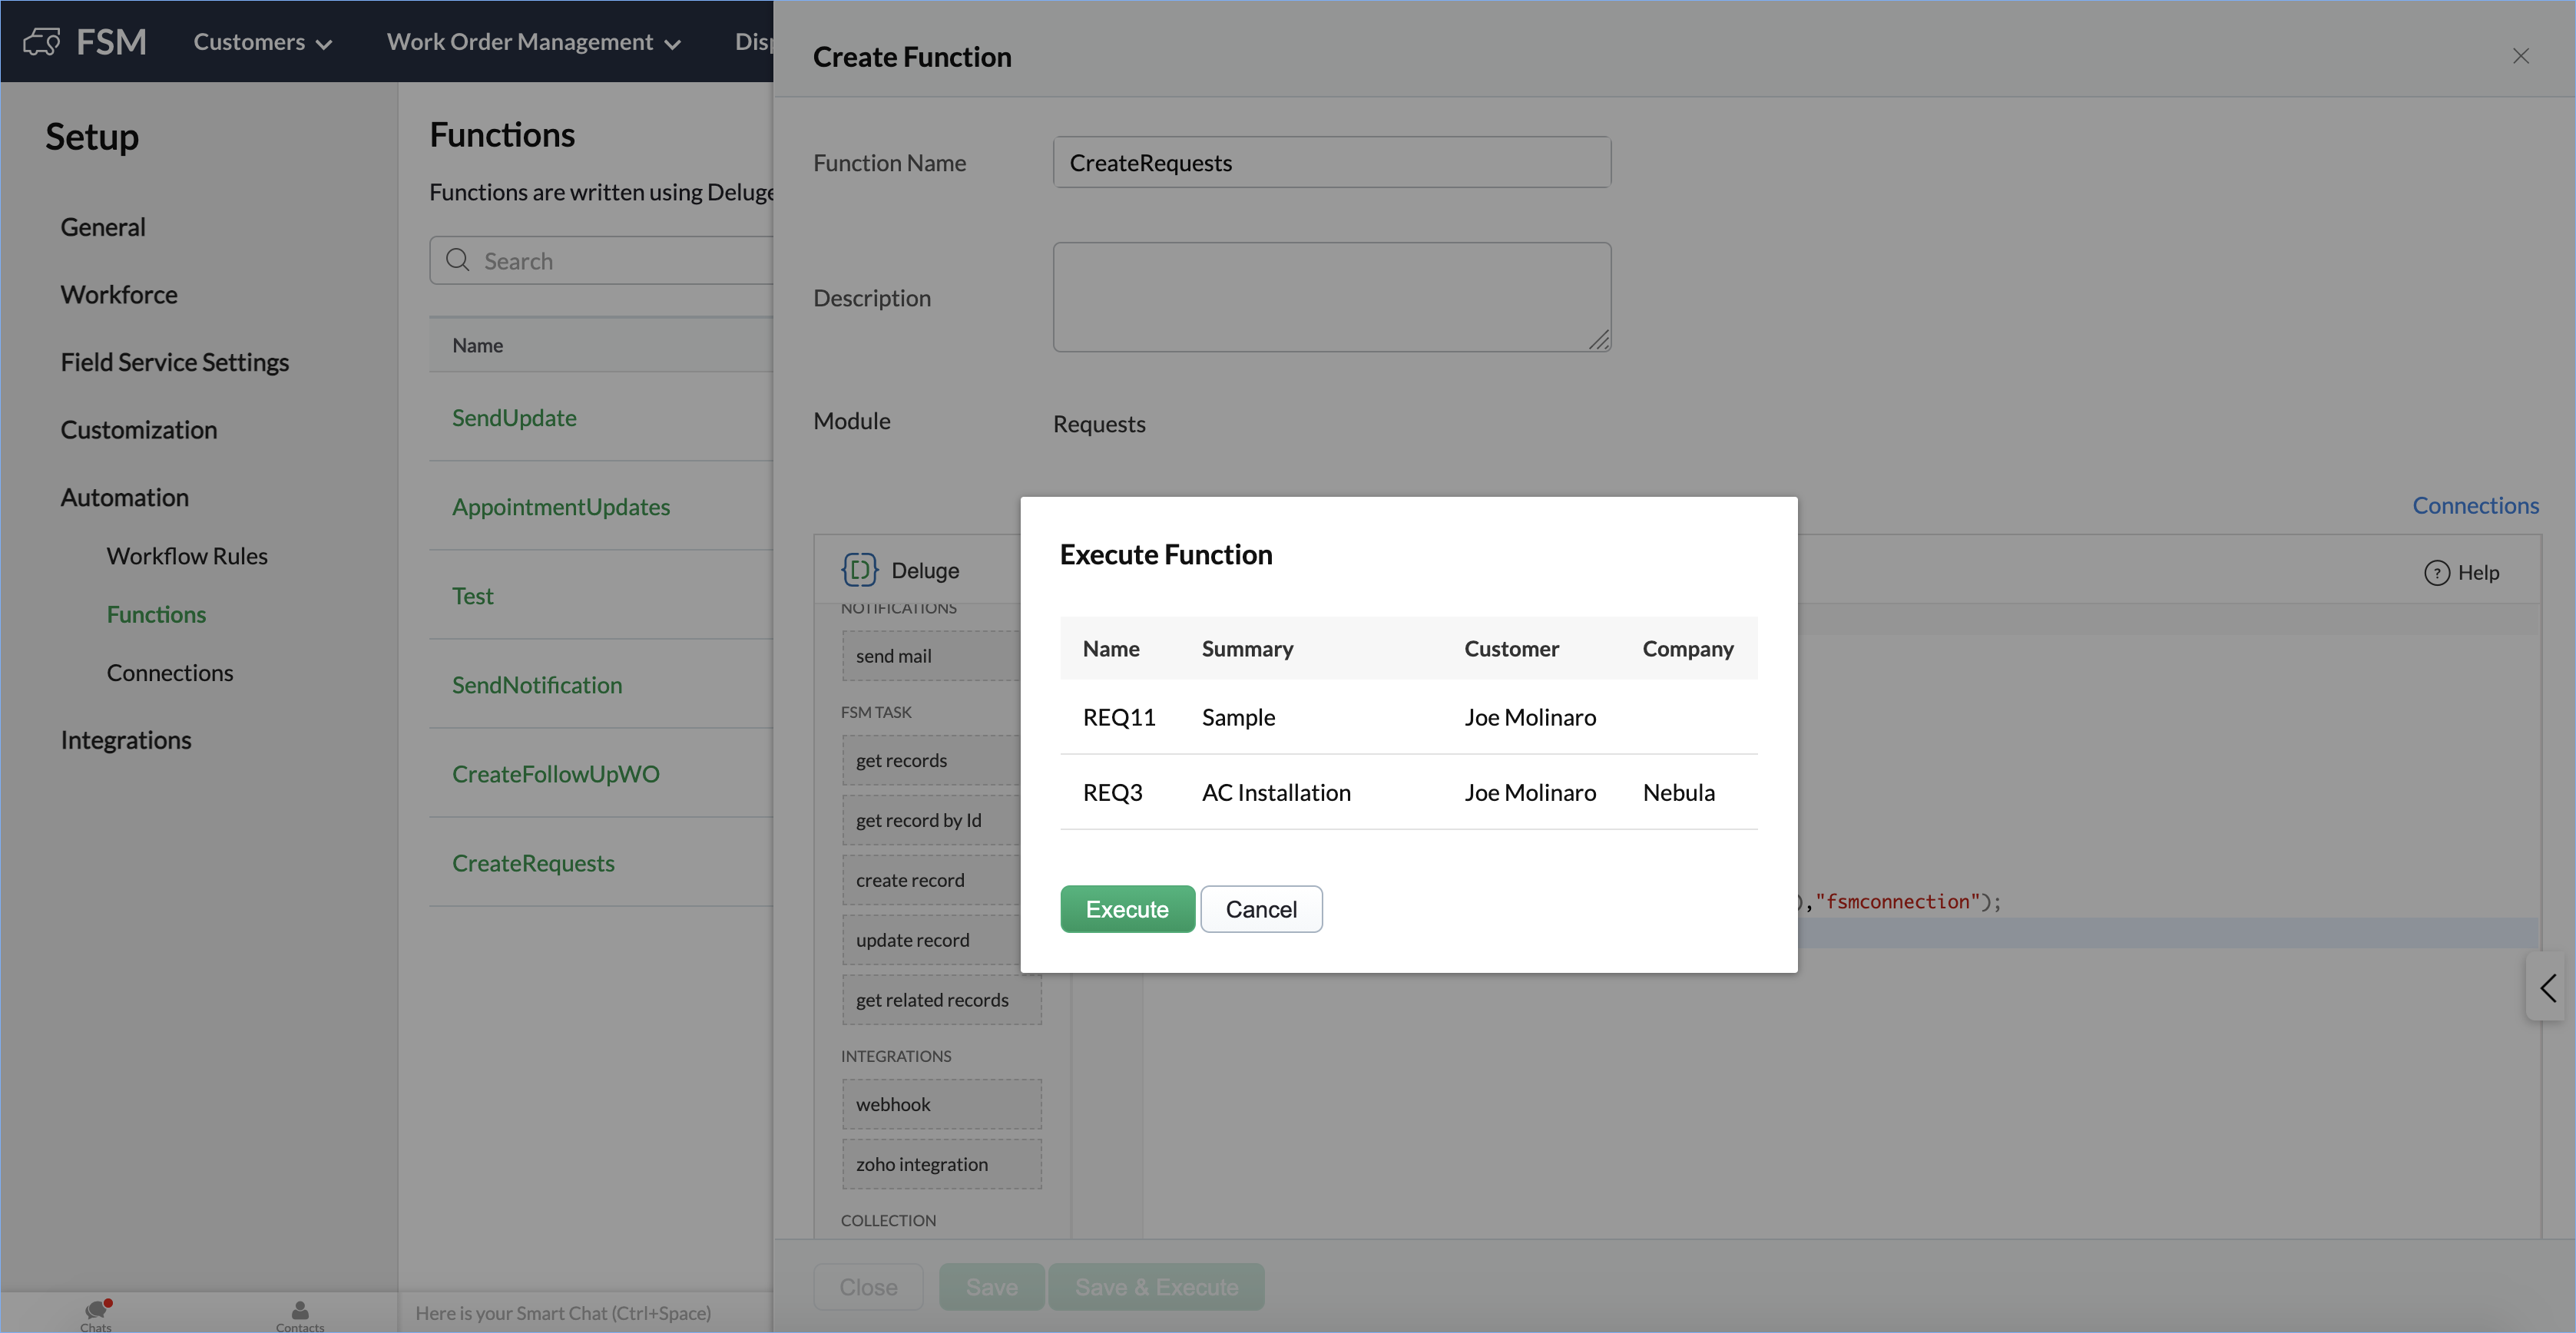Close the Create Function panel
This screenshot has width=2576, height=1333.
point(2520,56)
